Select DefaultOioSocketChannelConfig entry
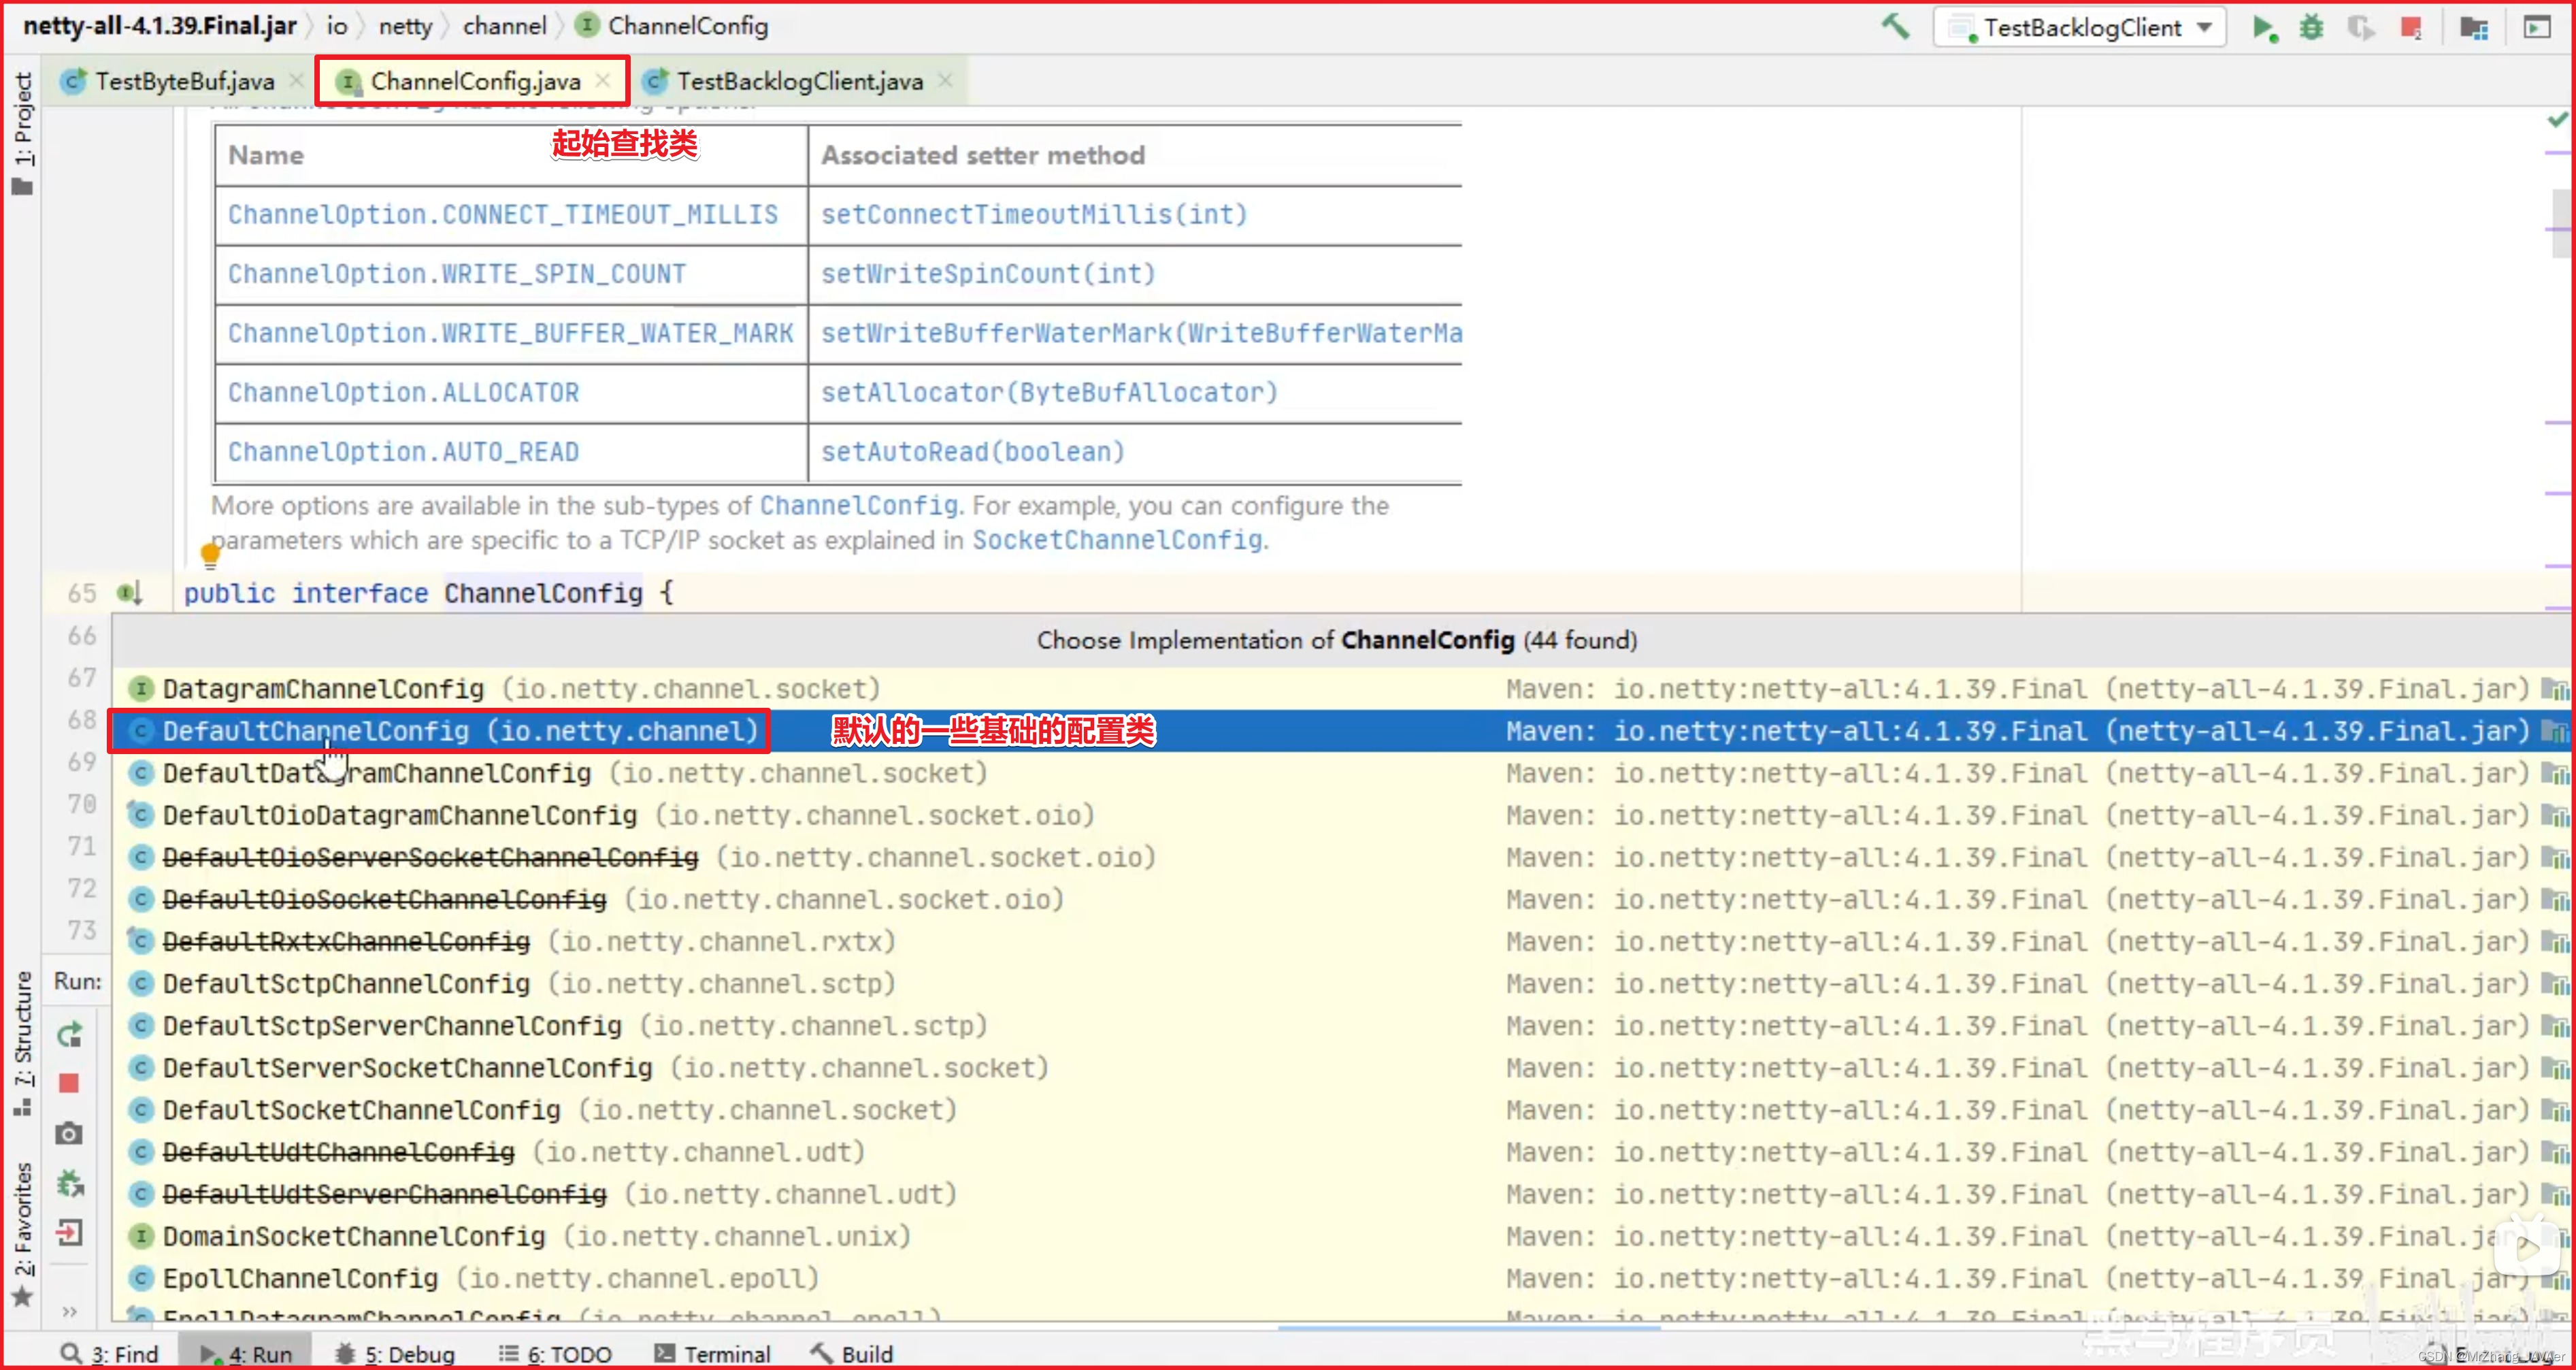Image resolution: width=2576 pixels, height=1370 pixels. pyautogui.click(x=1340, y=899)
